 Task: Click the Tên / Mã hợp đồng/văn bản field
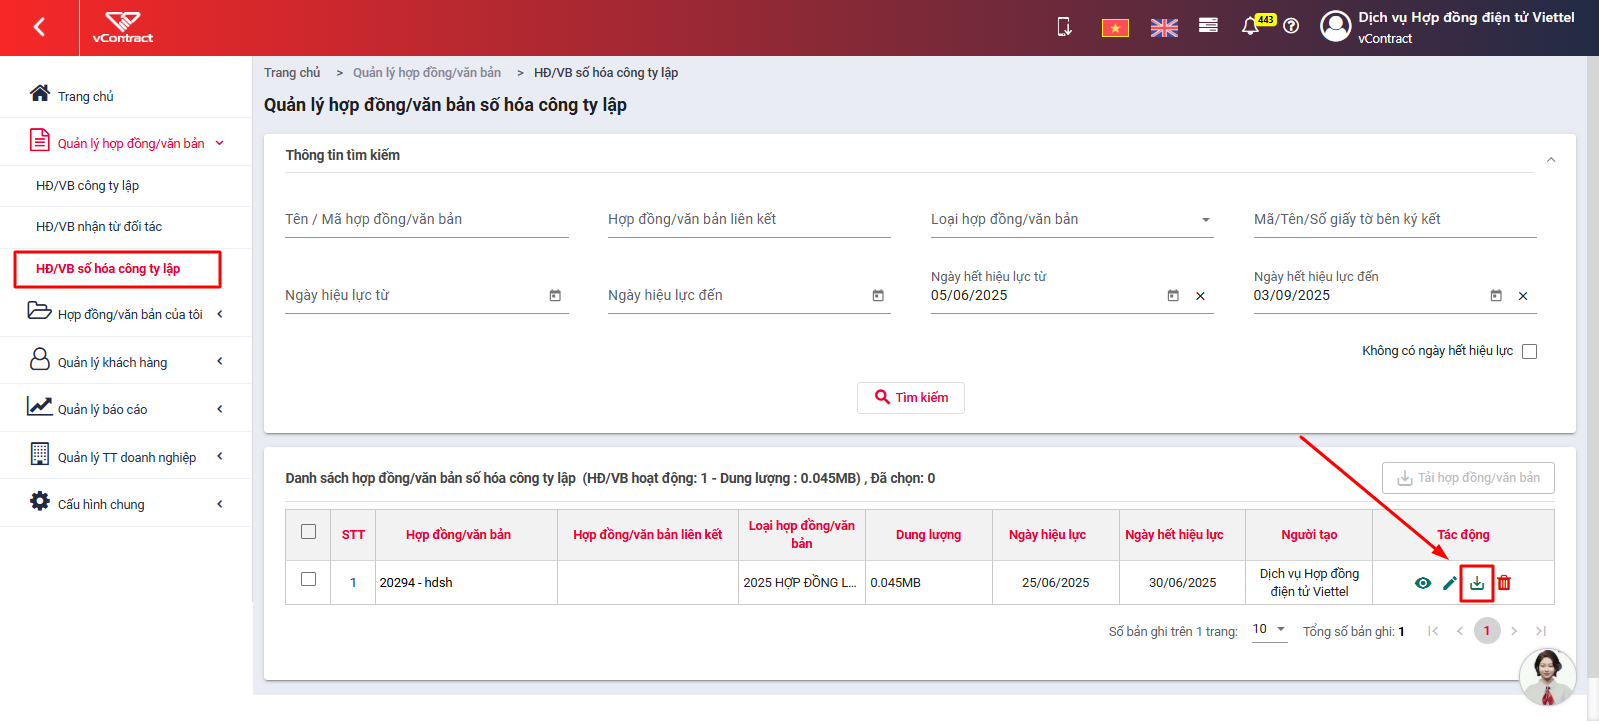(427, 220)
